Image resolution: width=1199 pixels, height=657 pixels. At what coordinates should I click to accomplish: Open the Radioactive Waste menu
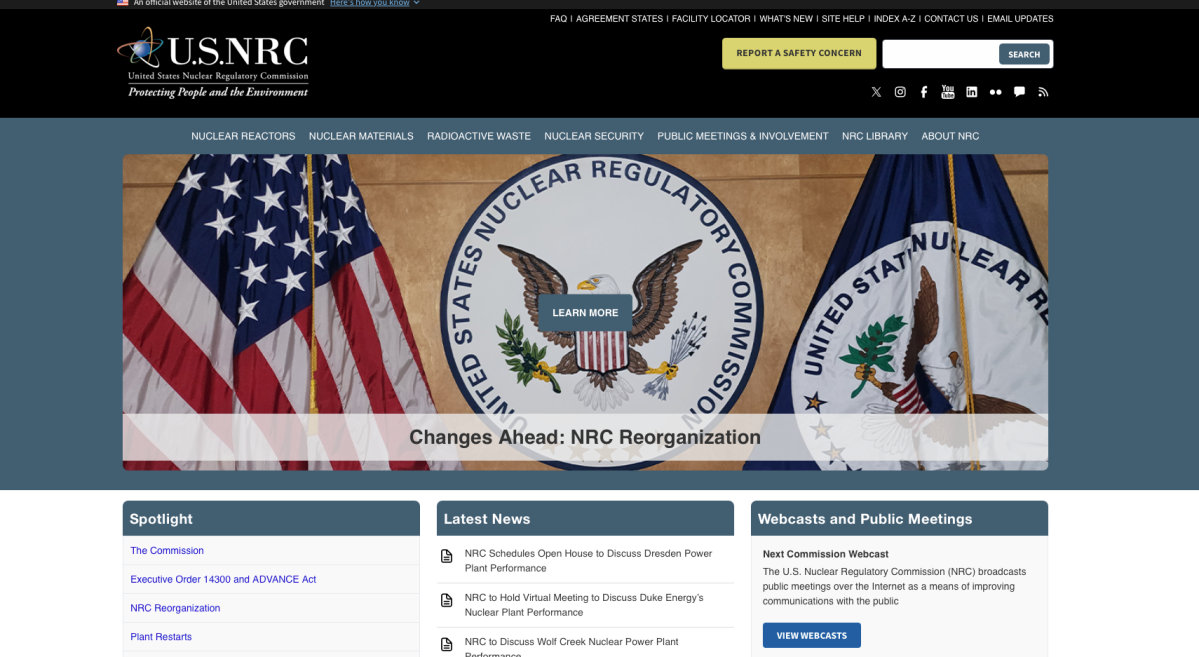pos(478,136)
